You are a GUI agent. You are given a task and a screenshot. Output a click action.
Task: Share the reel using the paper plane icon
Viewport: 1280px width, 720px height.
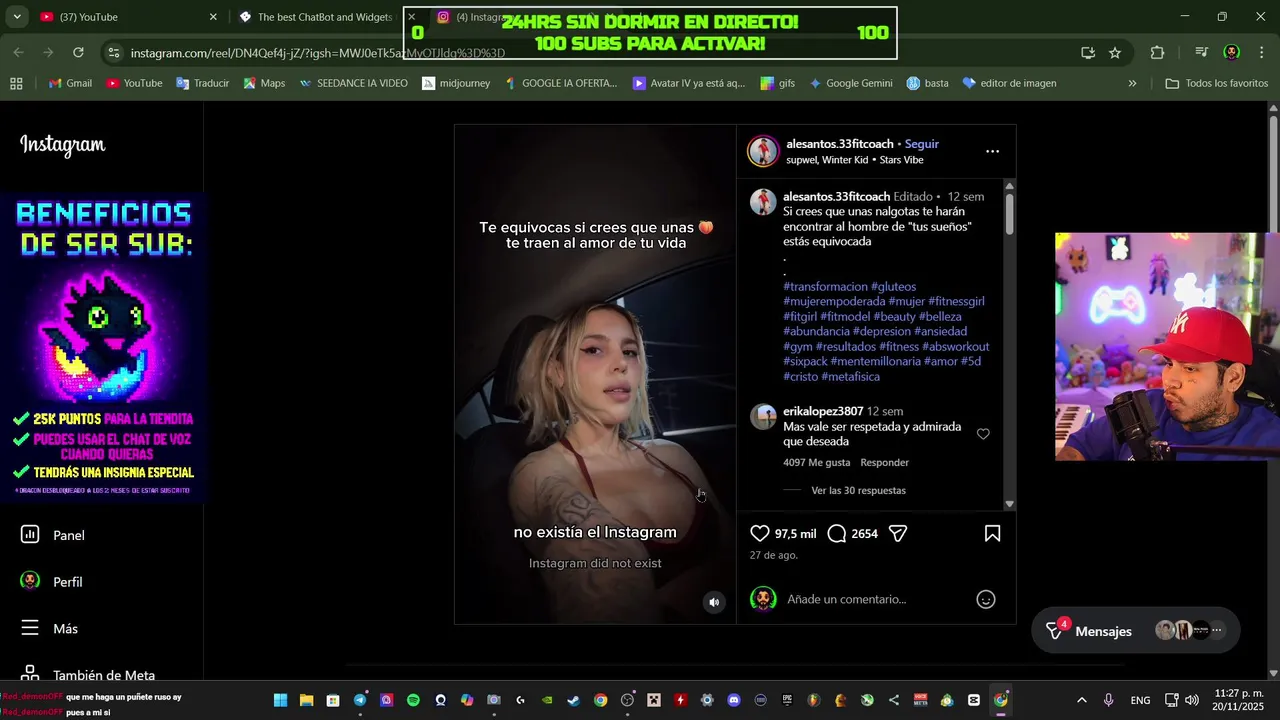coord(898,534)
